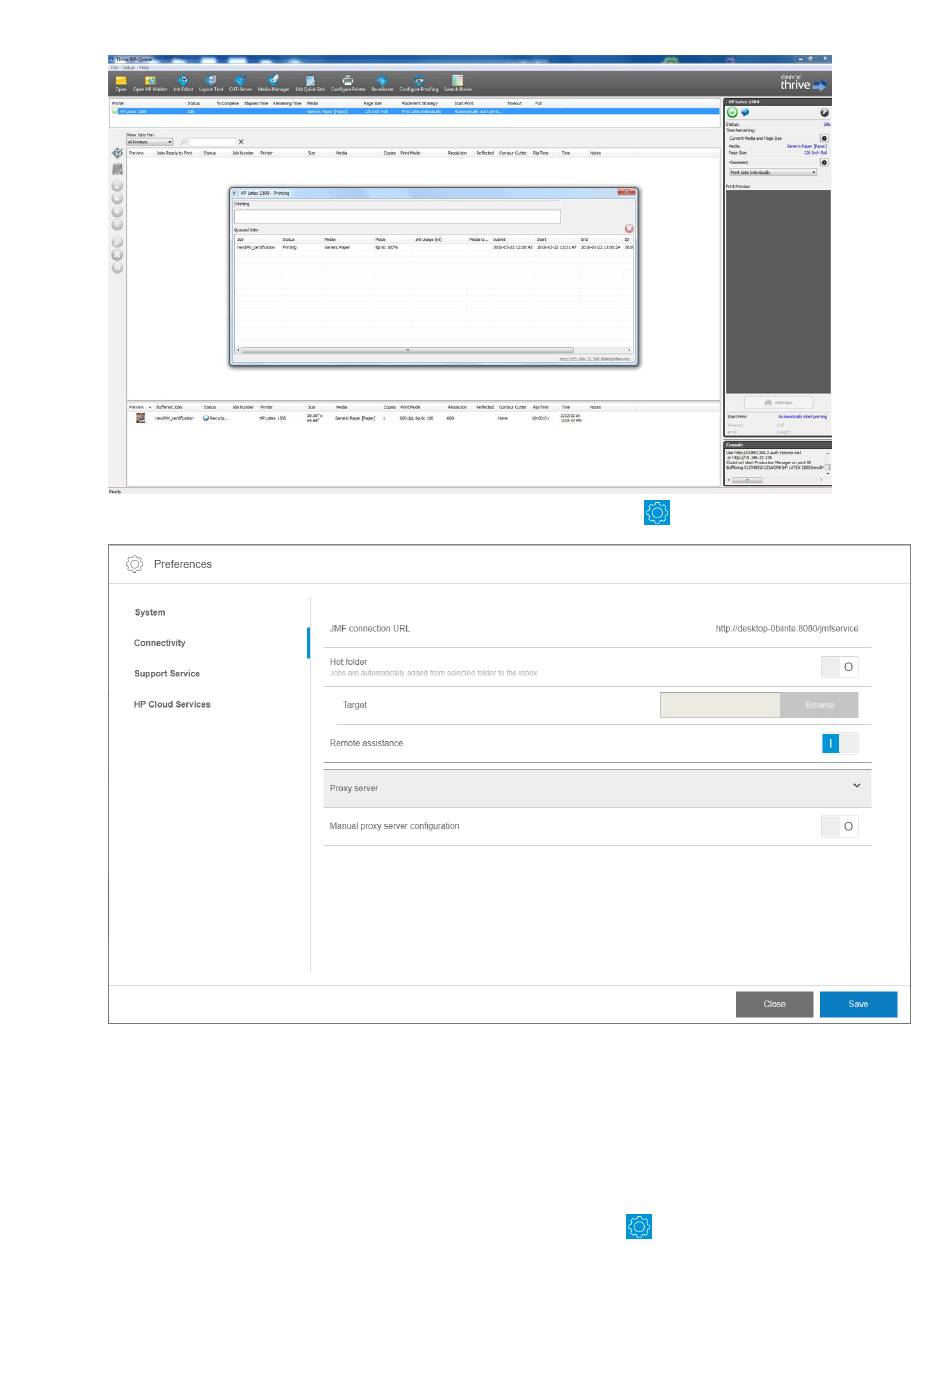
Task: Enable Manual proxy server configuration switch
Action: (839, 826)
